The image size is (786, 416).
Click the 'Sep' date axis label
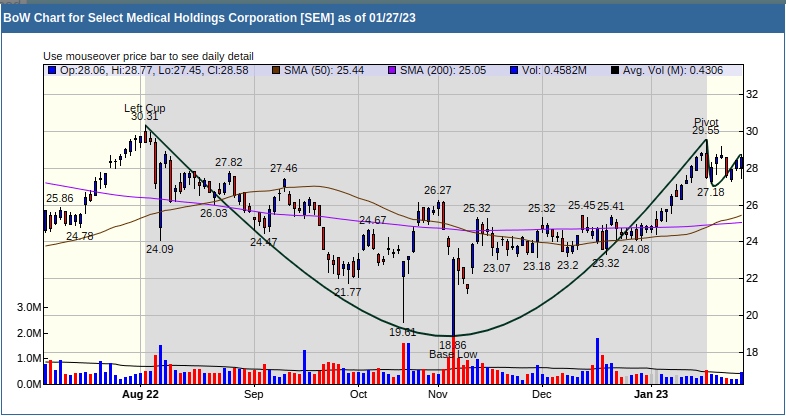[254, 394]
